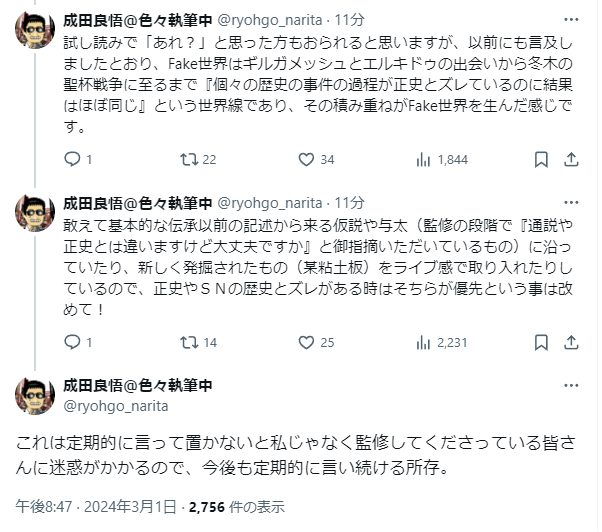The width and height of the screenshot is (602, 532).
Task: Open second tweet's author avatar
Action: 34,215
